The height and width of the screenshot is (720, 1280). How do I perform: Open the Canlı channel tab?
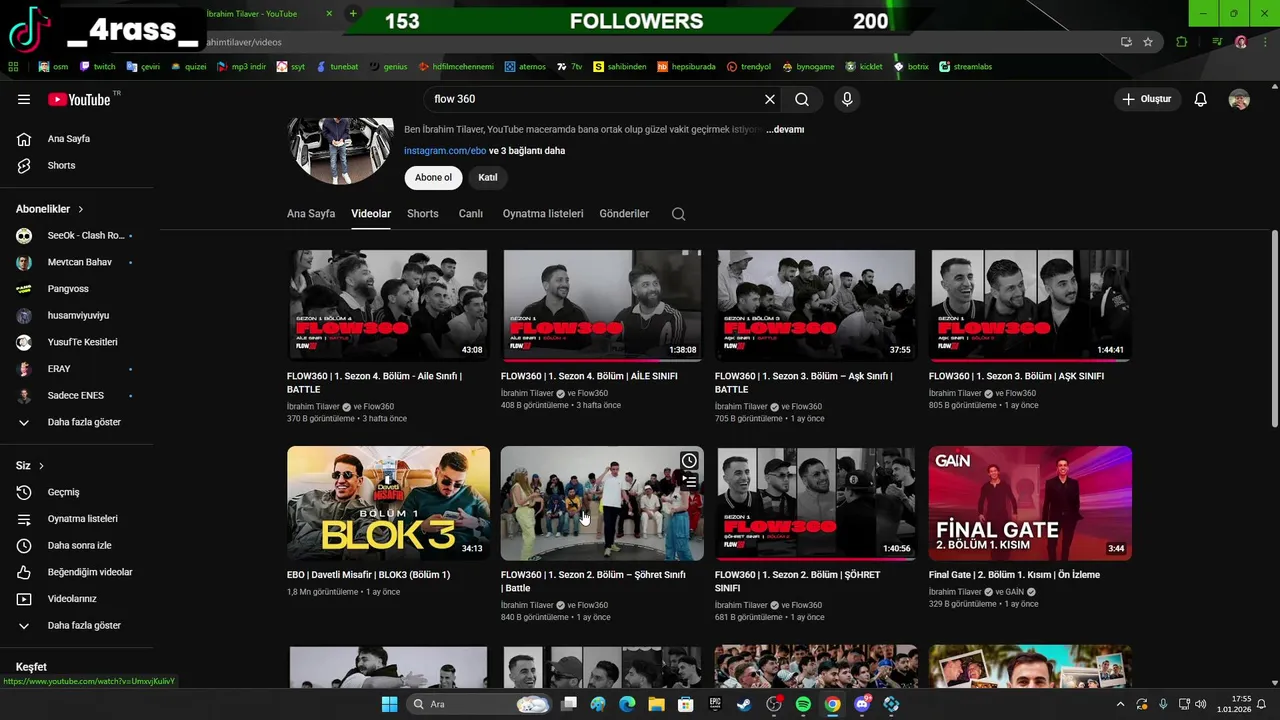471,214
